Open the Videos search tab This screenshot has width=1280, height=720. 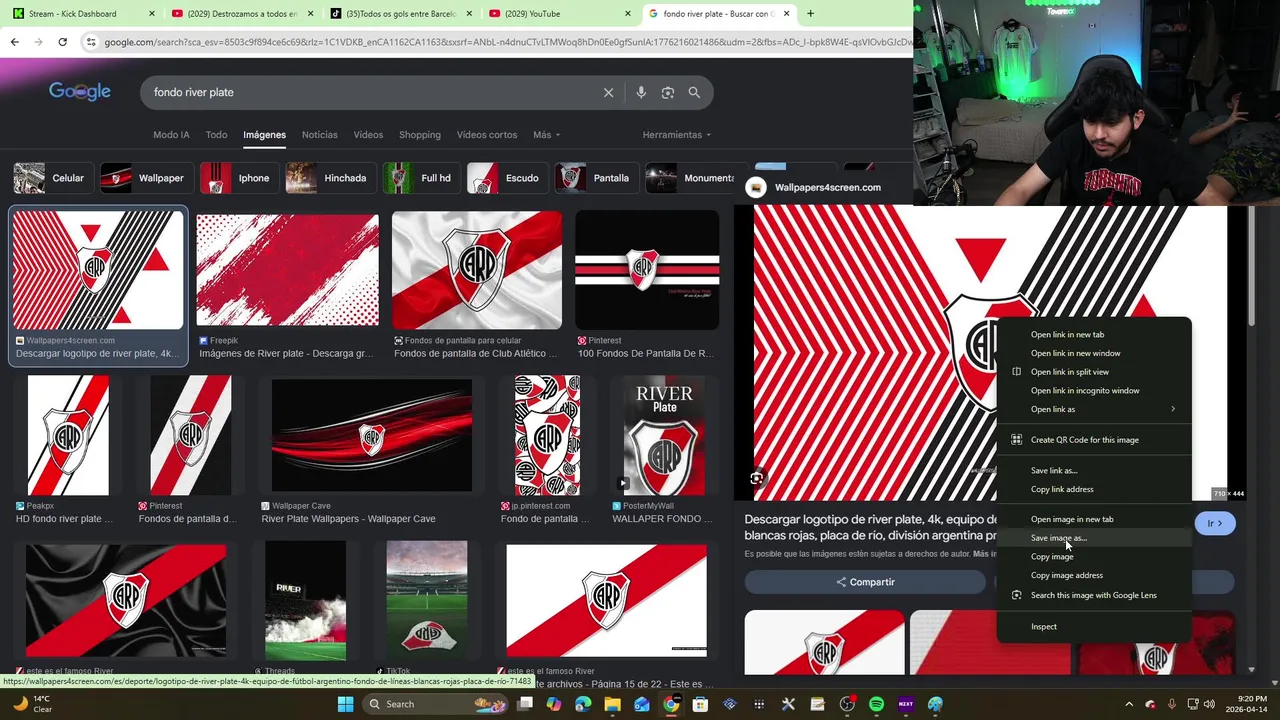point(368,135)
